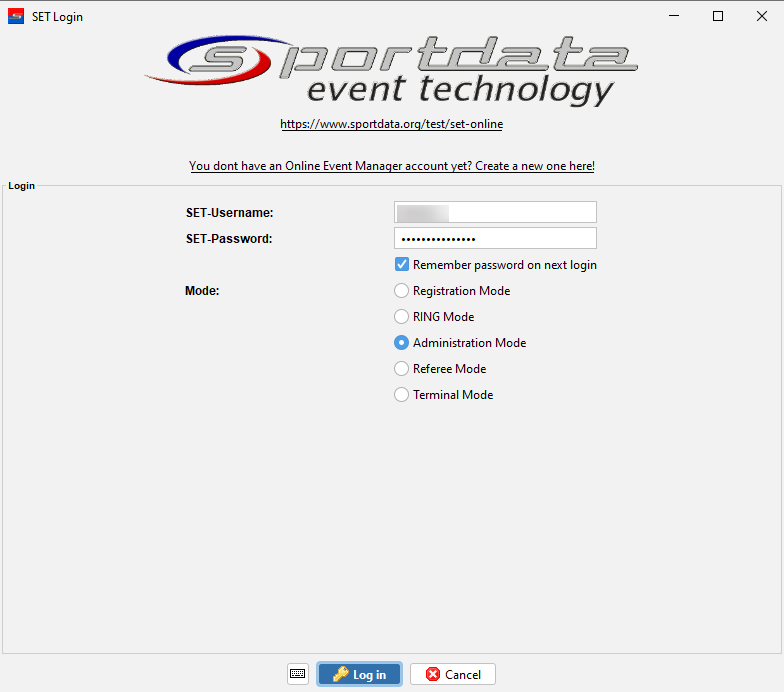Select Administration Mode radio button
The height and width of the screenshot is (692, 784).
pyautogui.click(x=402, y=342)
